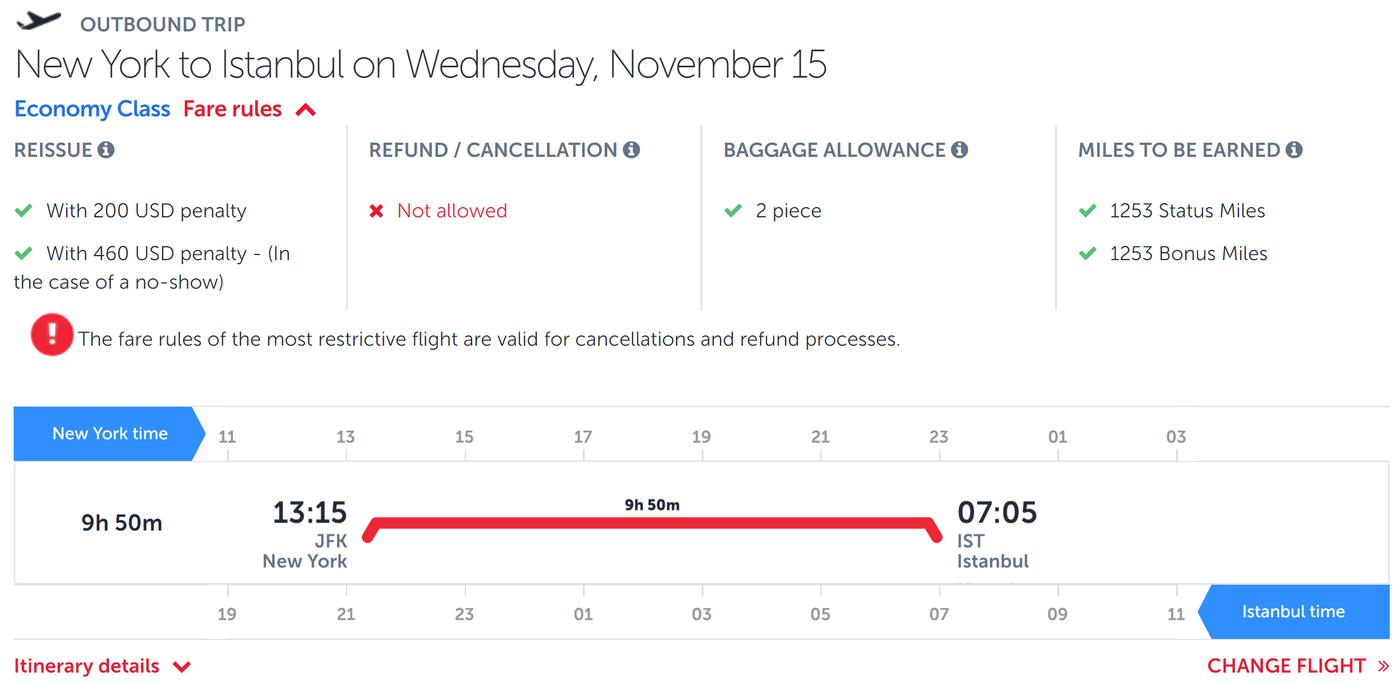Click the Miles To Be Earned info icon
The image size is (1400, 684).
coord(1294,150)
